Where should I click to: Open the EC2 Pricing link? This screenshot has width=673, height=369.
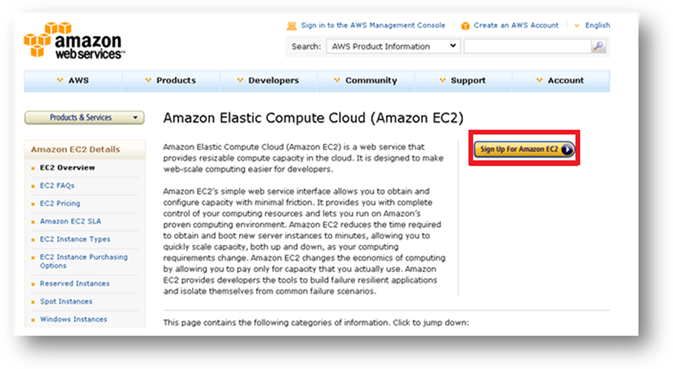pos(60,203)
